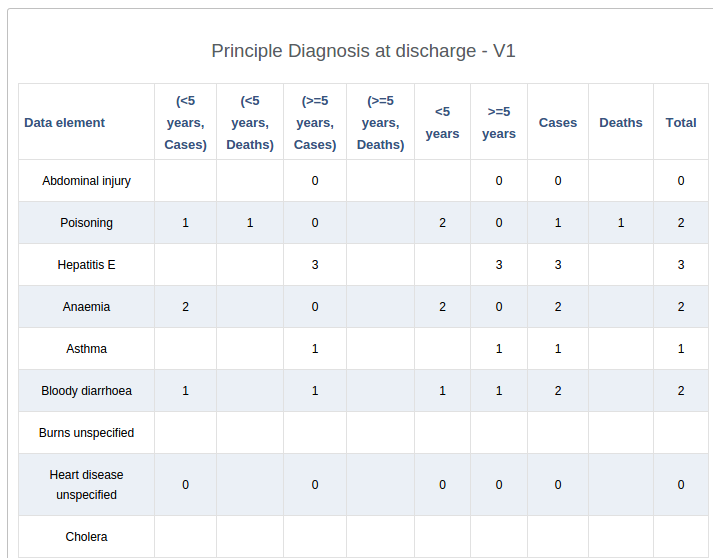This screenshot has width=713, height=558.
Task: Select the "Cholera" row label
Action: point(86,537)
